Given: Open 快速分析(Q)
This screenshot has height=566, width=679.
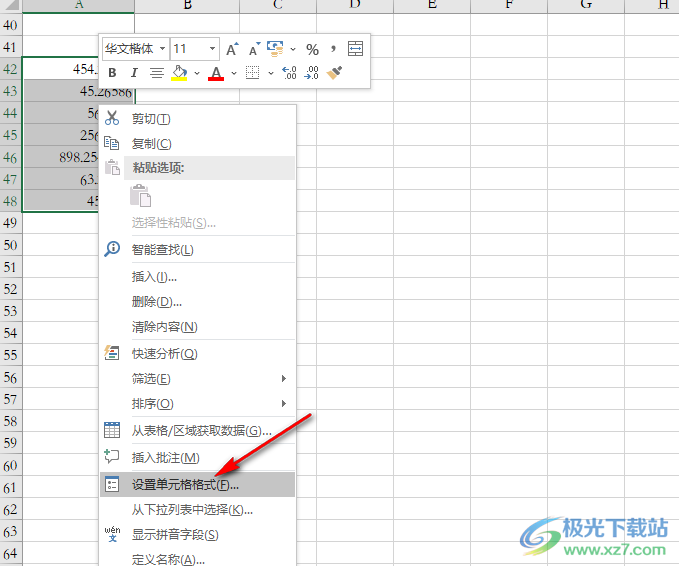Looking at the screenshot, I should pyautogui.click(x=197, y=353).
